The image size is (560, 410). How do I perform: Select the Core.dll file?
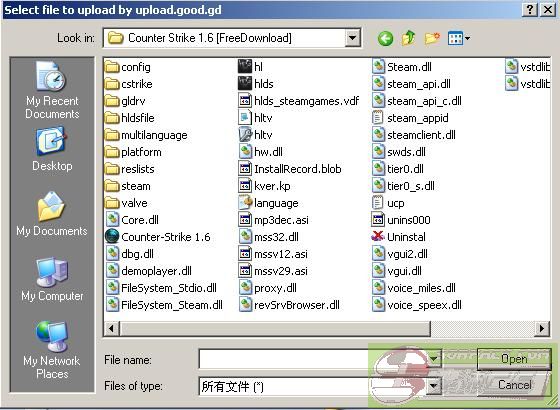pyautogui.click(x=132, y=220)
